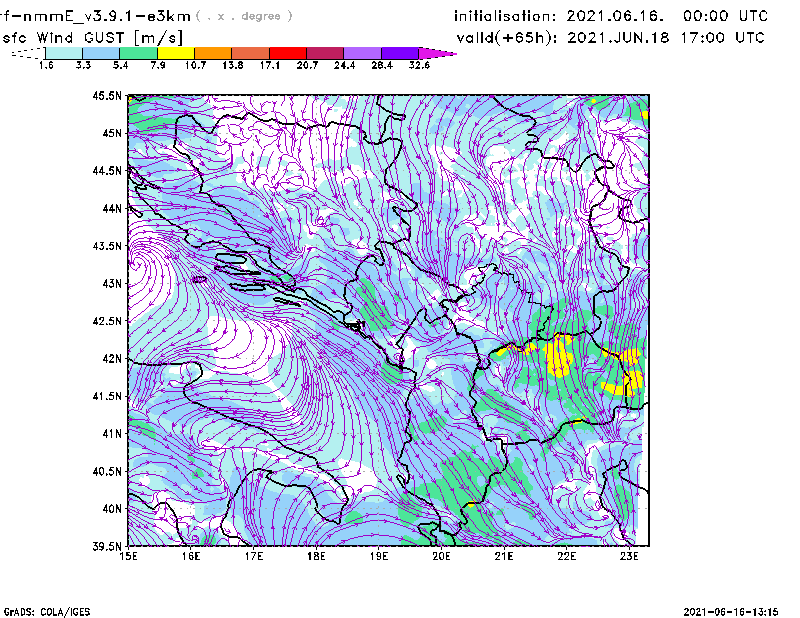Click the 39.5N latitude label
Viewport: 800px width, 618px height.
click(107, 546)
